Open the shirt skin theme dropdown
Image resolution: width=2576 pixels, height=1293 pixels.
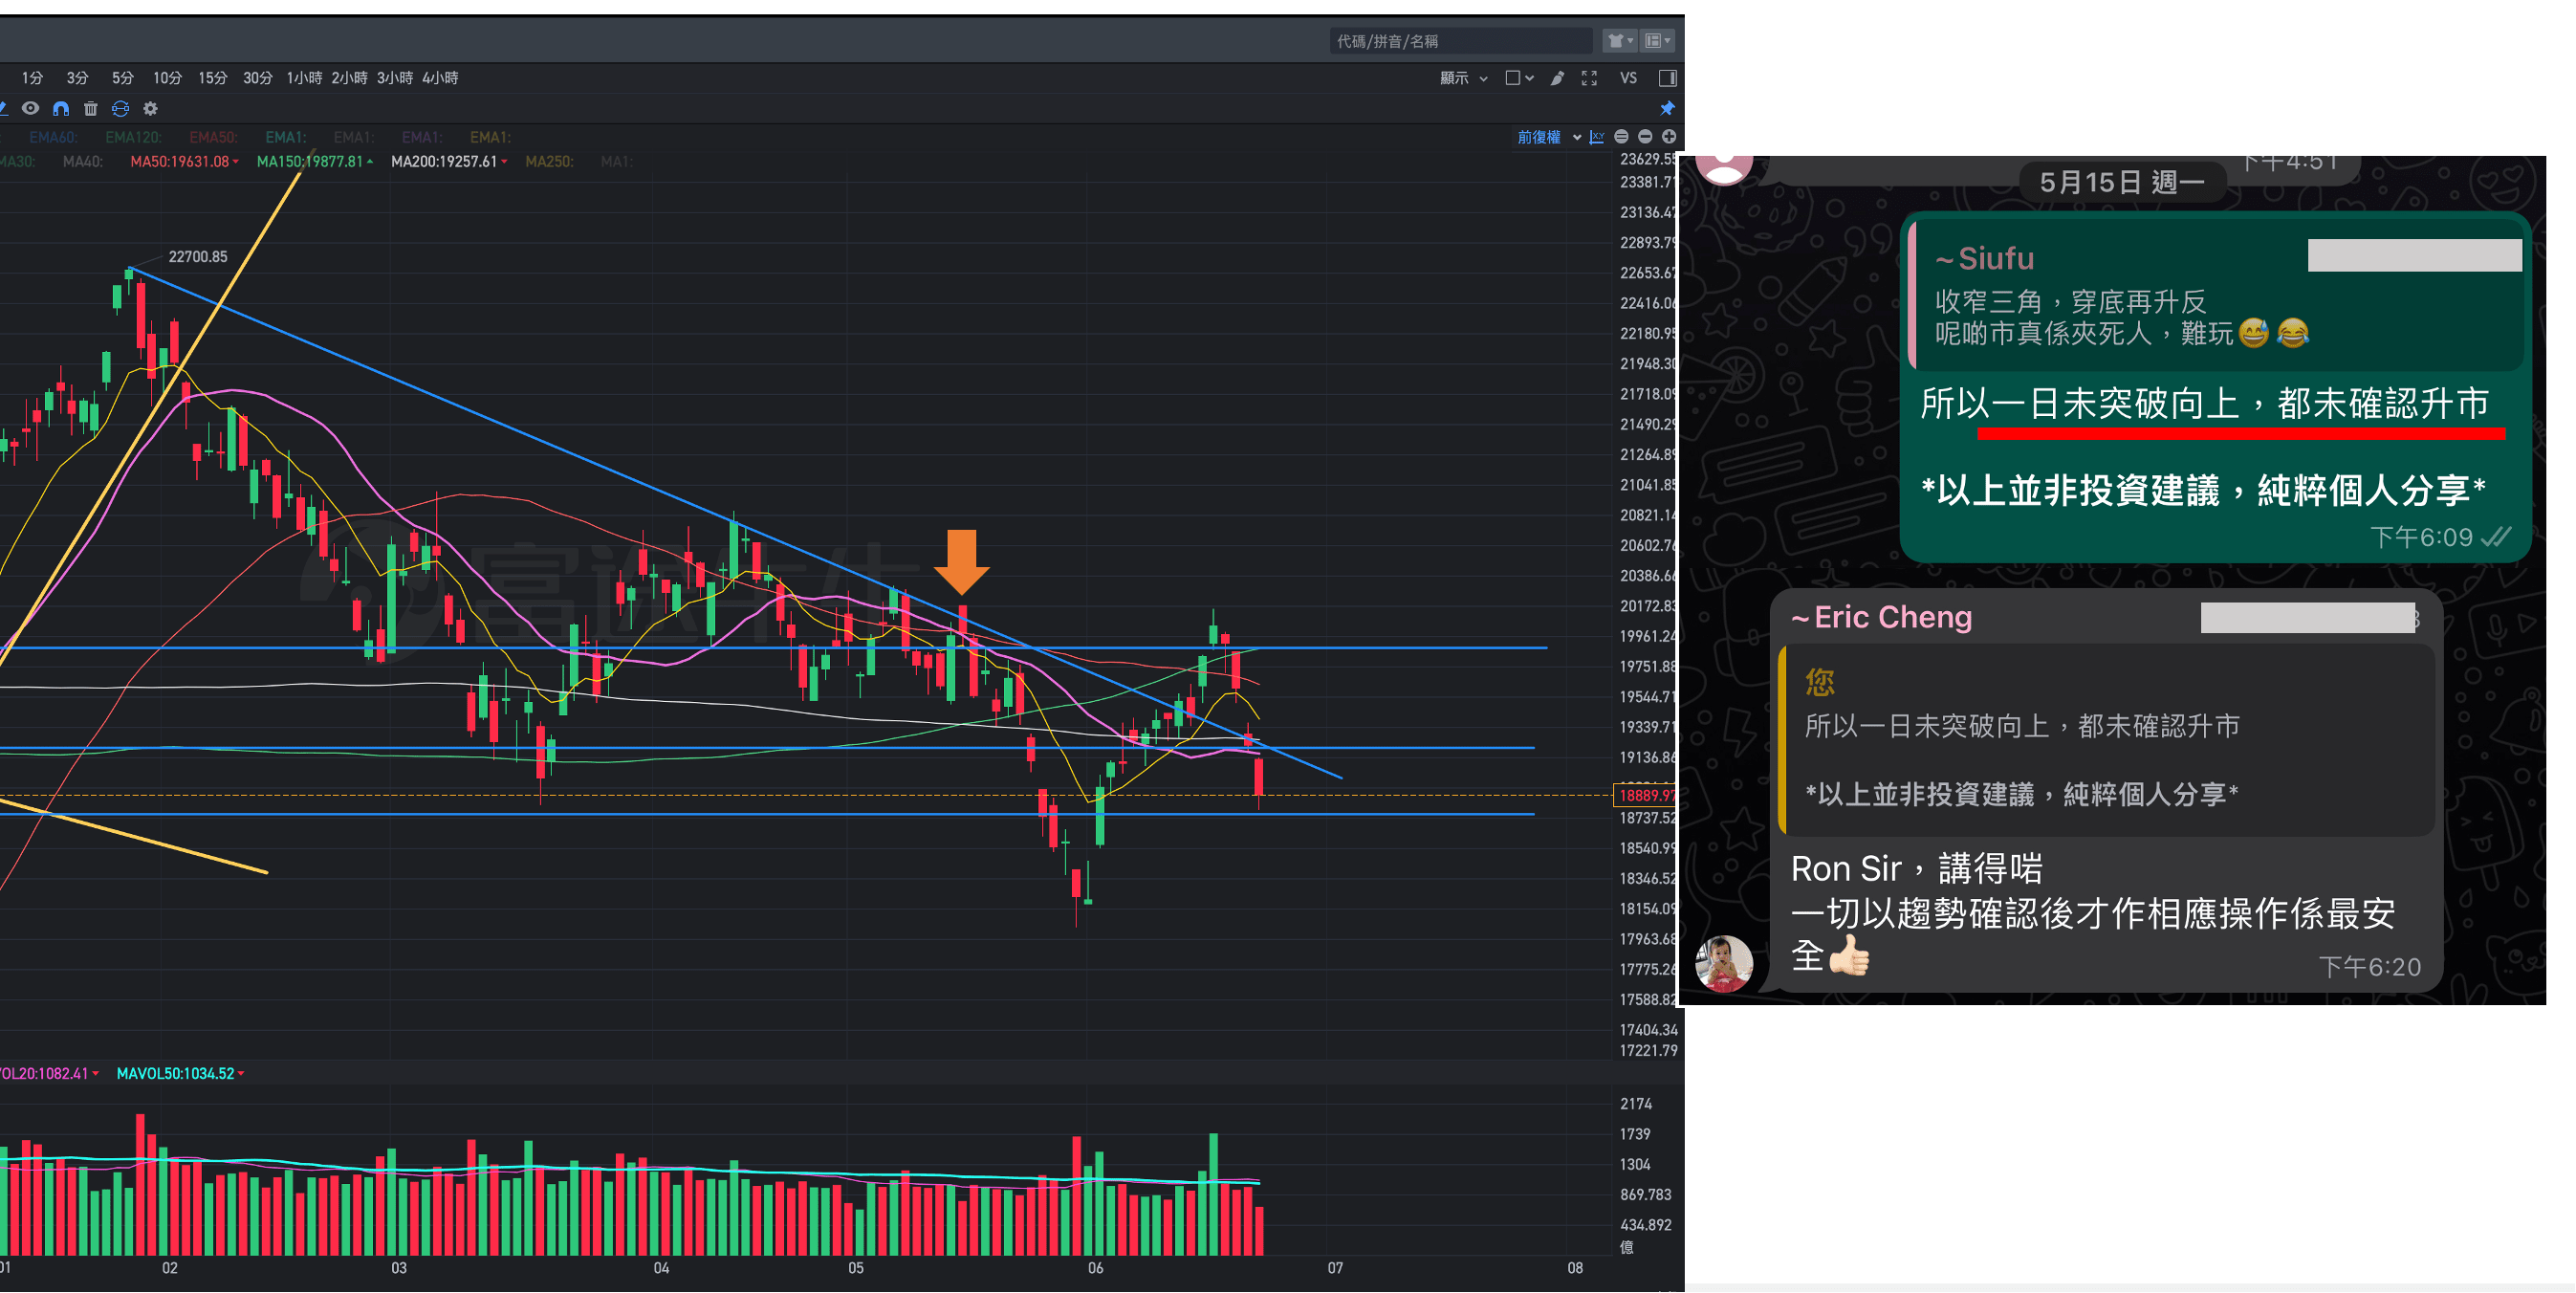pos(1618,41)
